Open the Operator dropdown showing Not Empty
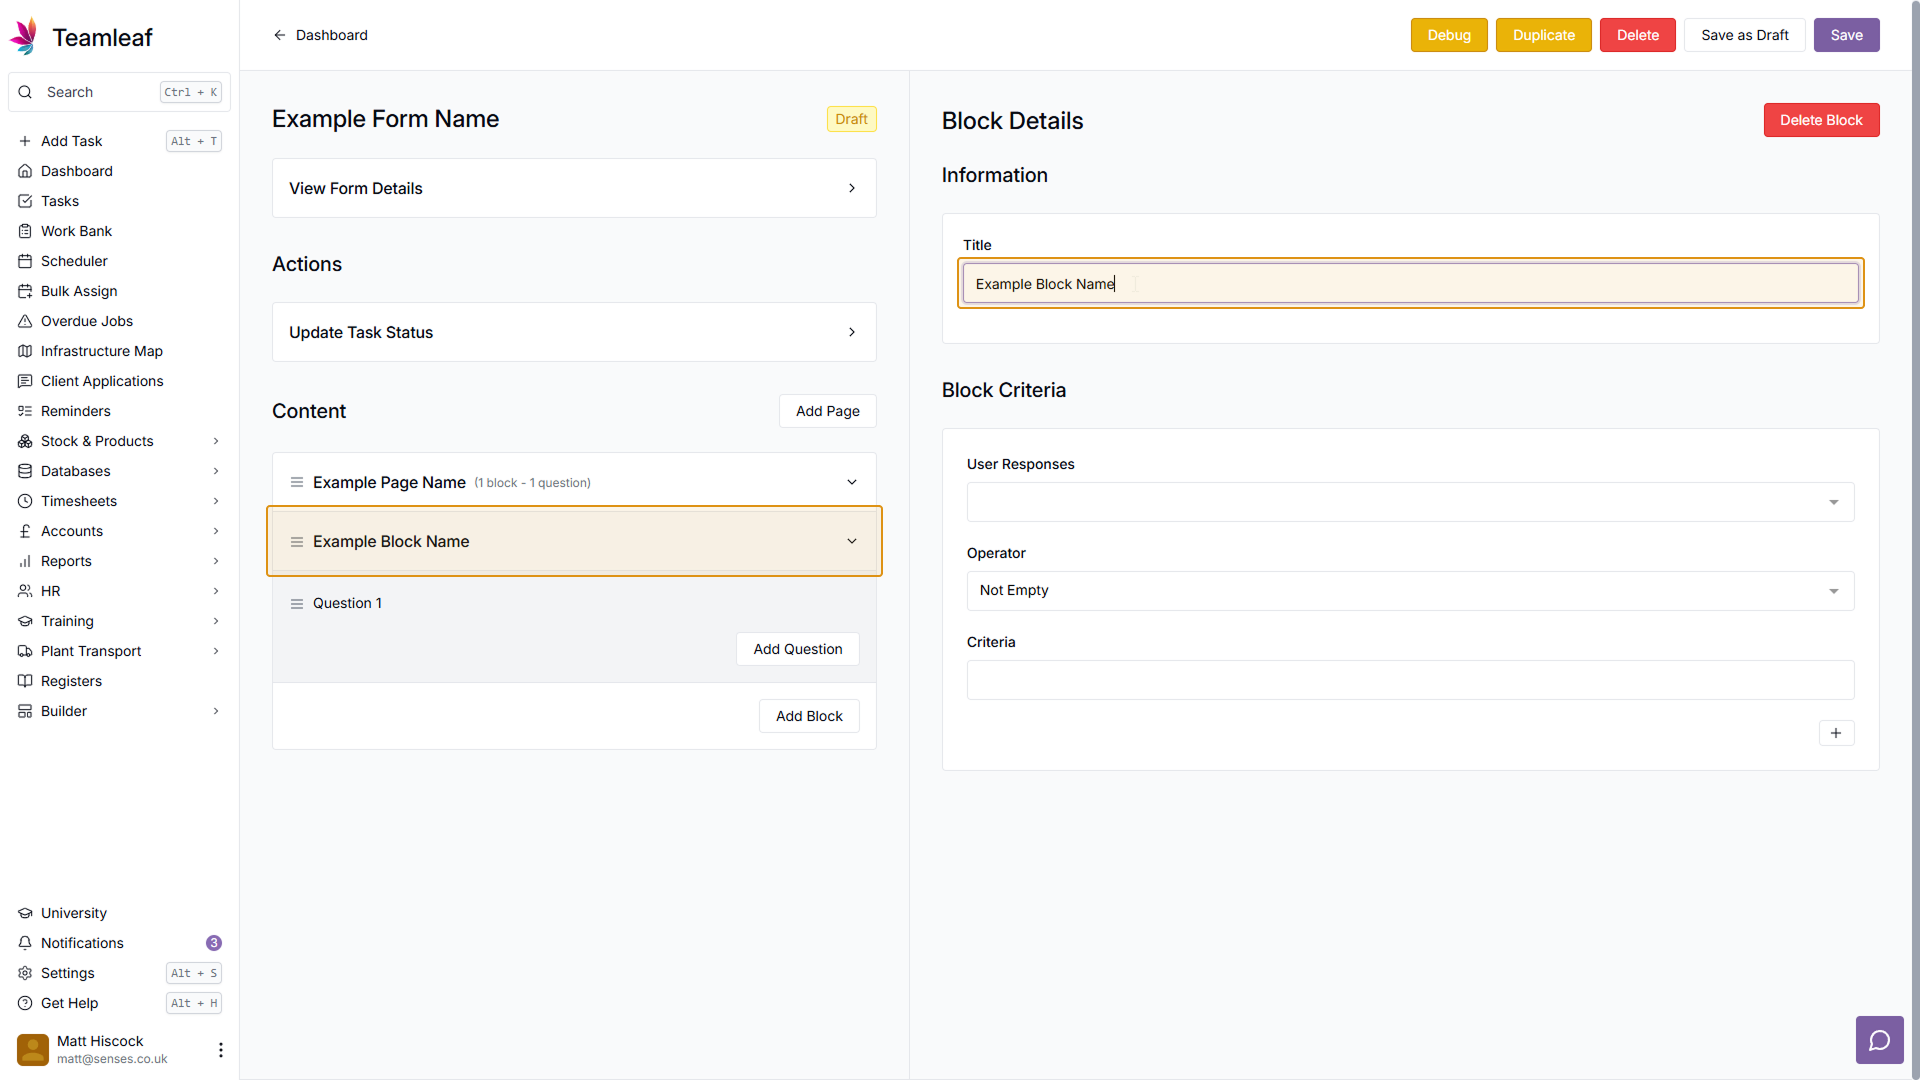This screenshot has width=1920, height=1080. tap(1410, 591)
